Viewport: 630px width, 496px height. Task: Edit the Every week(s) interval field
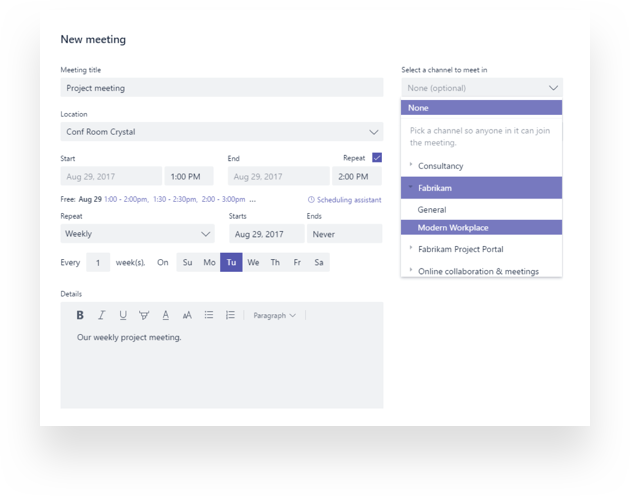(x=98, y=262)
